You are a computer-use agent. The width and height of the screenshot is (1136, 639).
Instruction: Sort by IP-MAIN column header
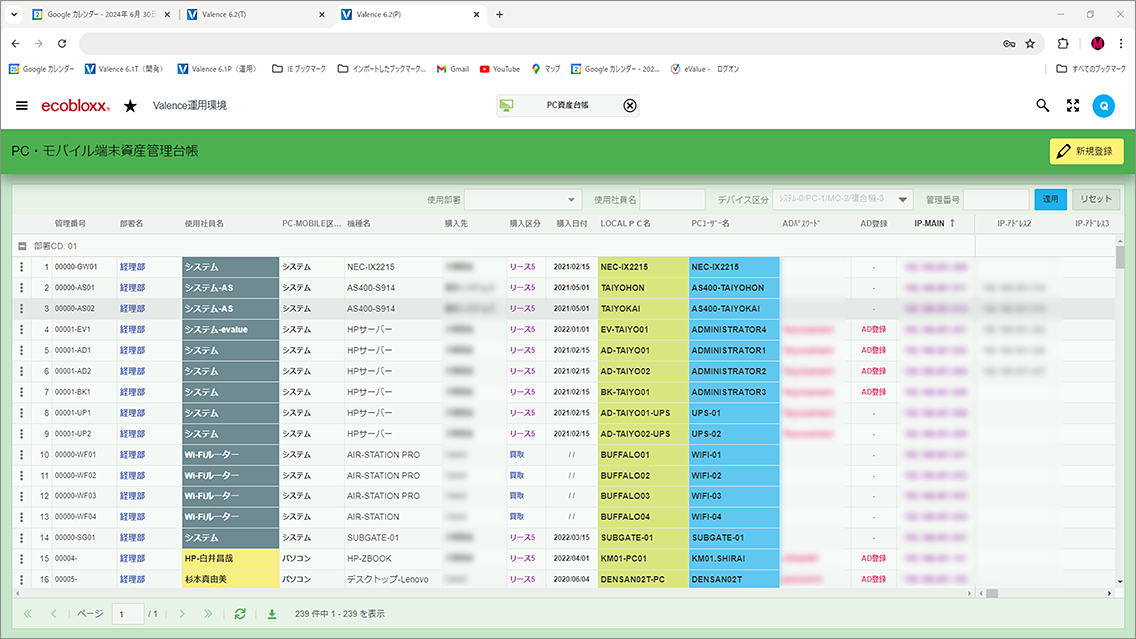pyautogui.click(x=930, y=223)
